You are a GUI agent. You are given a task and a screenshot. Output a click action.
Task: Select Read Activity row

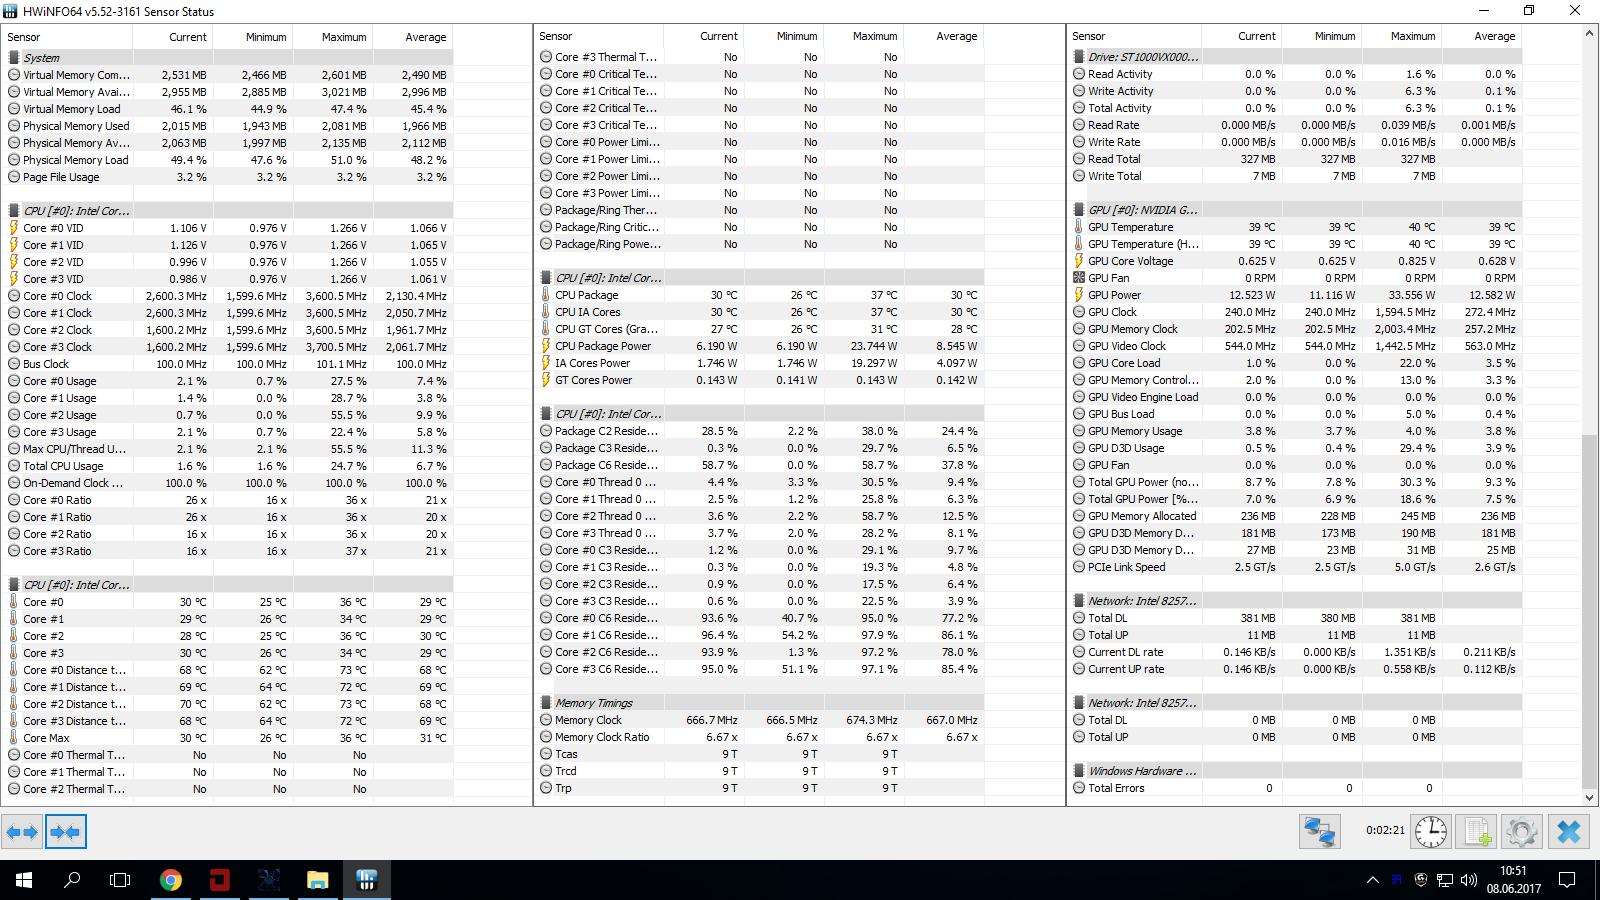tap(1295, 74)
